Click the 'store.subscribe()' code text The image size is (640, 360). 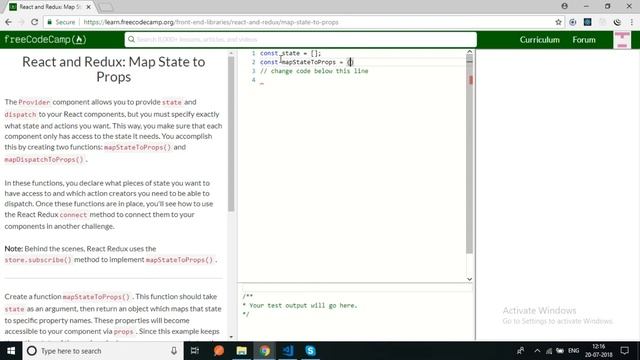coord(38,260)
